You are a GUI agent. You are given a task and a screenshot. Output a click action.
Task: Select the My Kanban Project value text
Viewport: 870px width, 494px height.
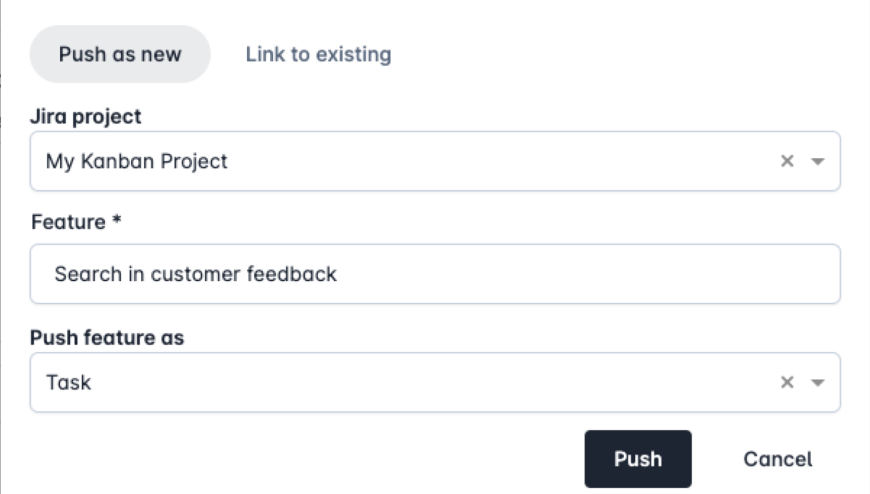click(137, 161)
